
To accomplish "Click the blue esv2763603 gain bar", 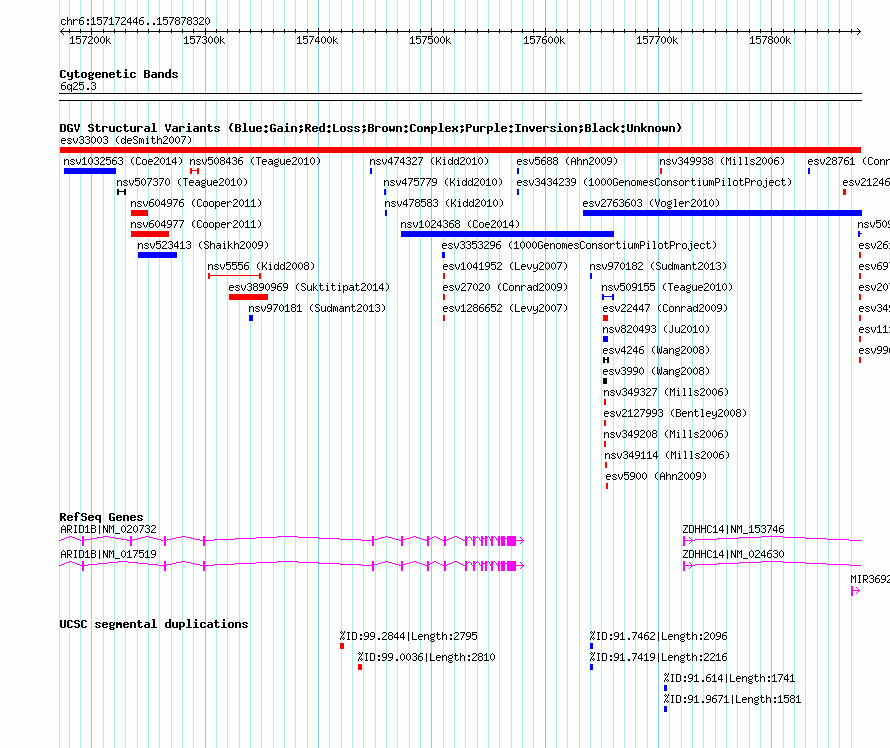I will click(x=722, y=213).
